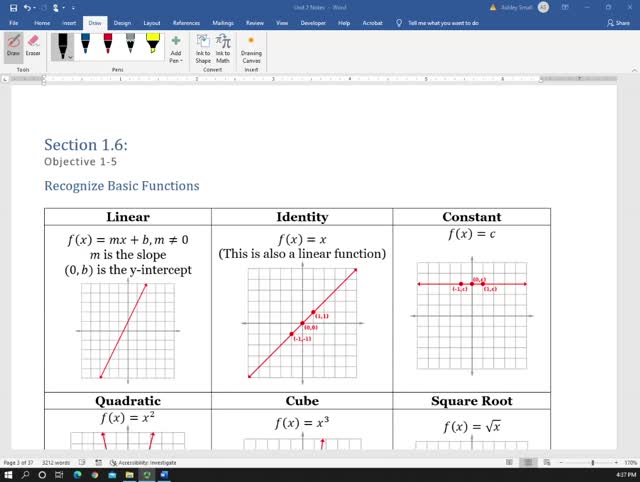The width and height of the screenshot is (640, 482).
Task: Choose the black pen
Action: [x=62, y=46]
